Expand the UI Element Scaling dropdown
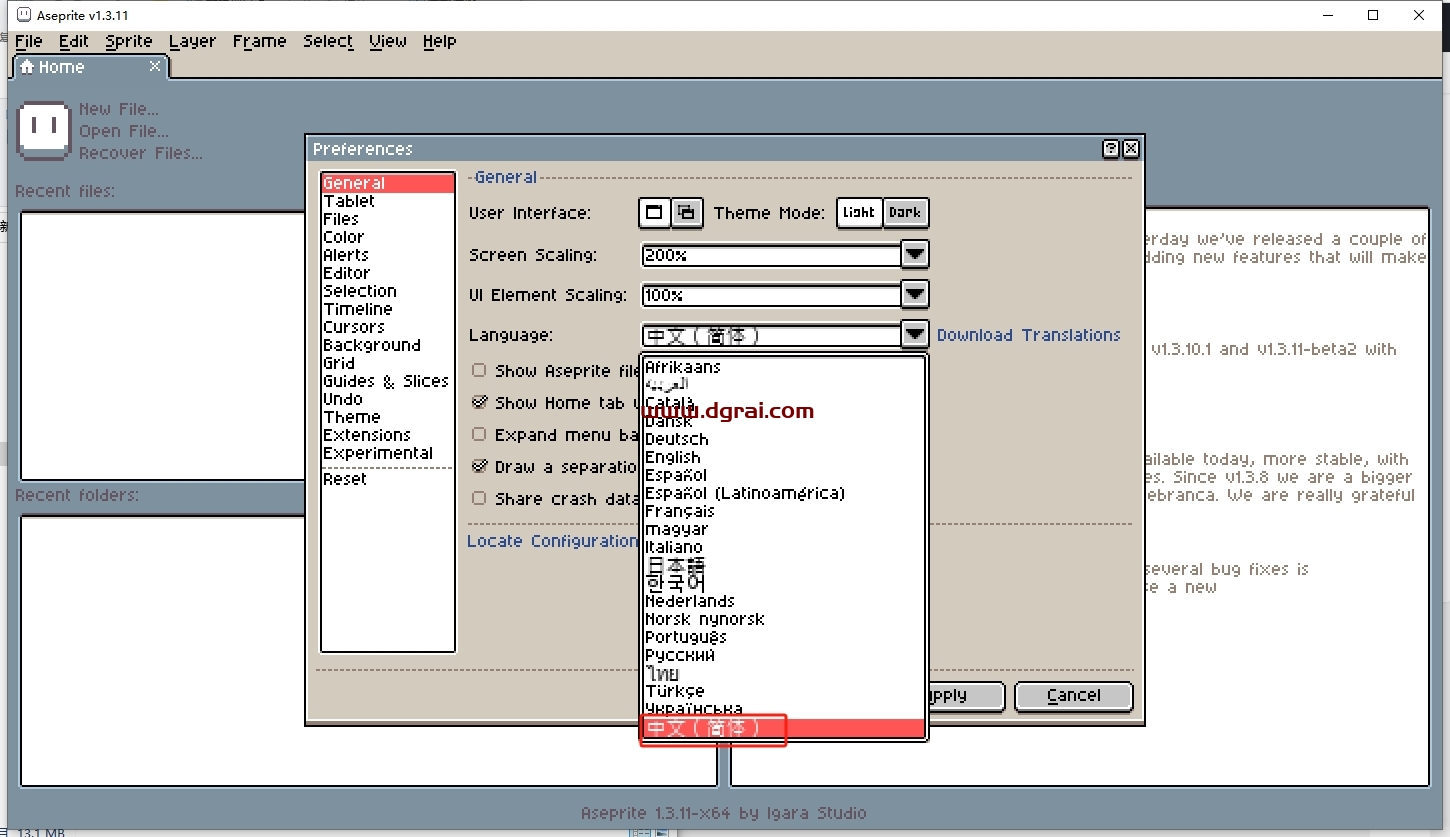Screen dimensions: 1450x837 915,295
